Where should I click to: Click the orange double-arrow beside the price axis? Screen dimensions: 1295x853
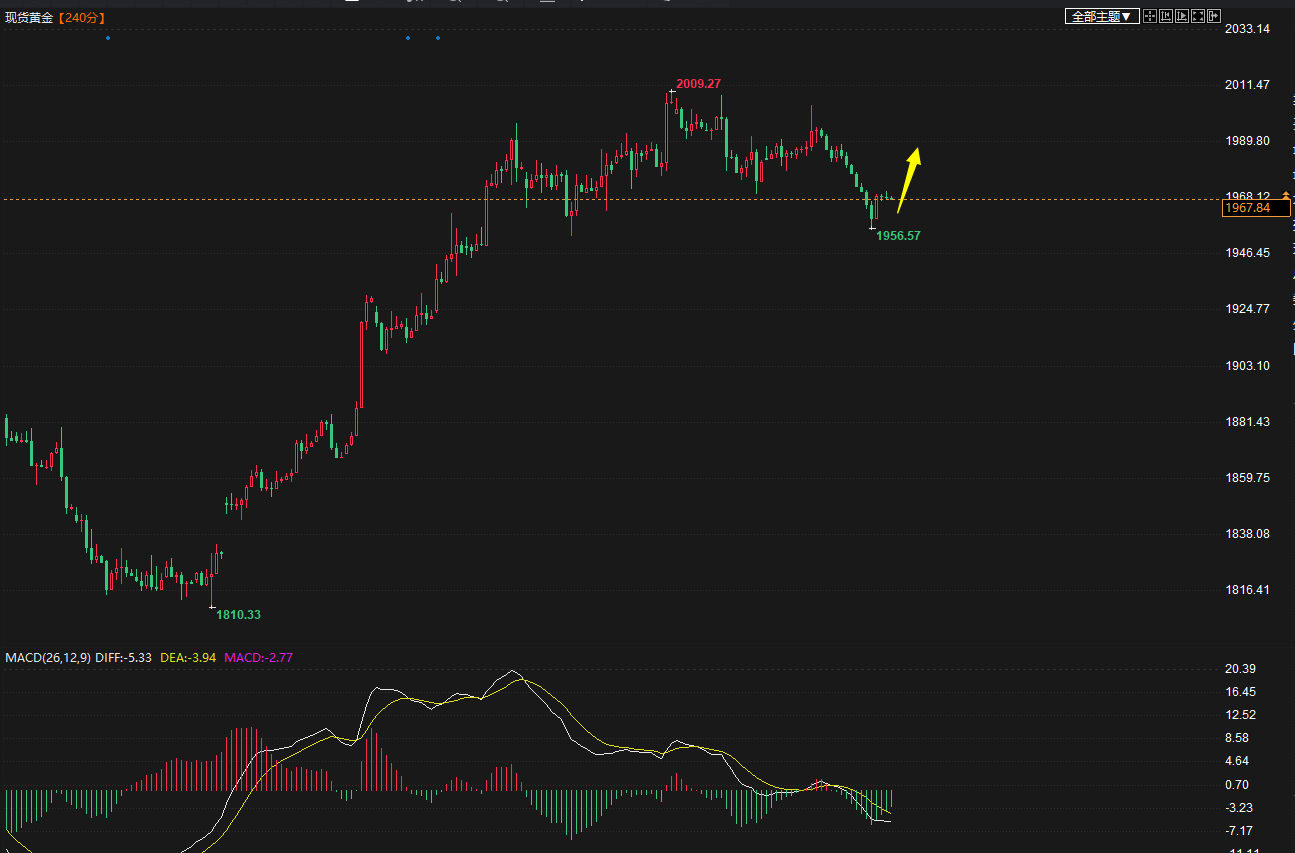coord(1286,195)
